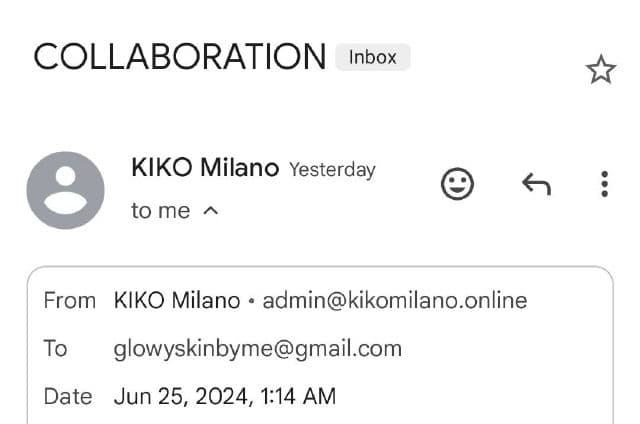This screenshot has height=424, width=640.
Task: Tap the sender's grey profile avatar
Action: 66,190
